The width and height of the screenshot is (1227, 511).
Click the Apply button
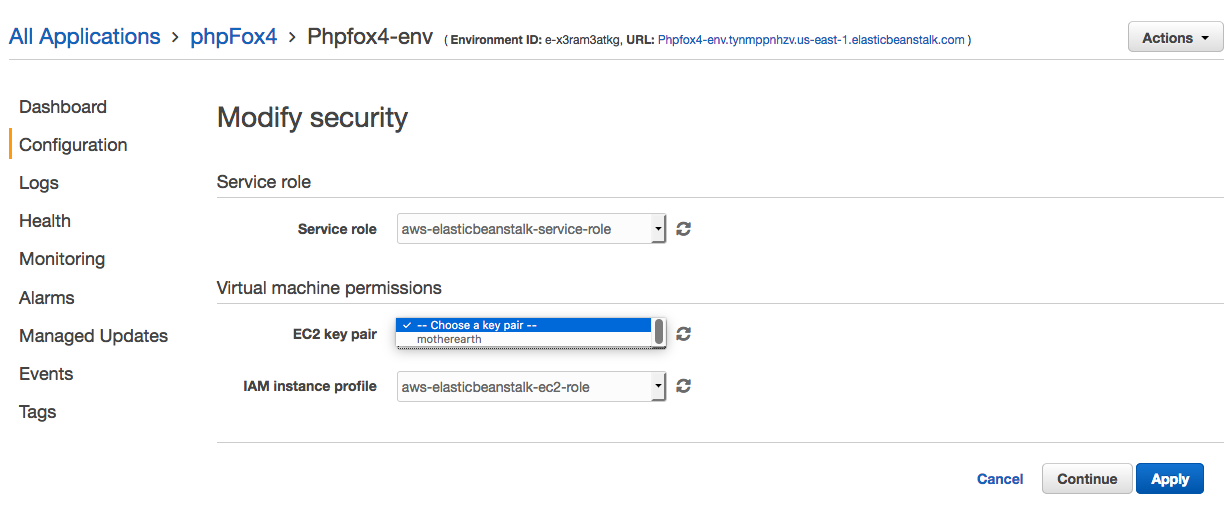1169,479
